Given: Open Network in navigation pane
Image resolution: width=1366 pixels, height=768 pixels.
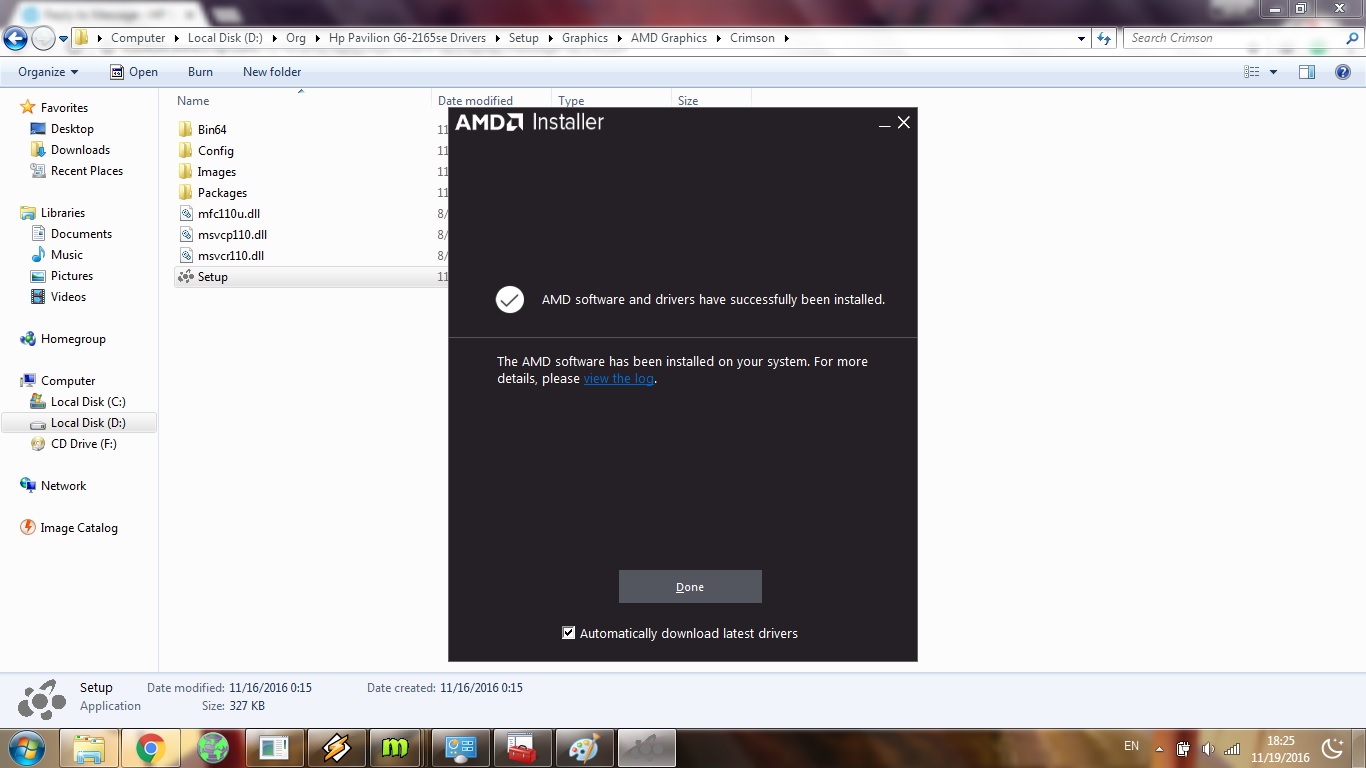Looking at the screenshot, I should coord(64,486).
